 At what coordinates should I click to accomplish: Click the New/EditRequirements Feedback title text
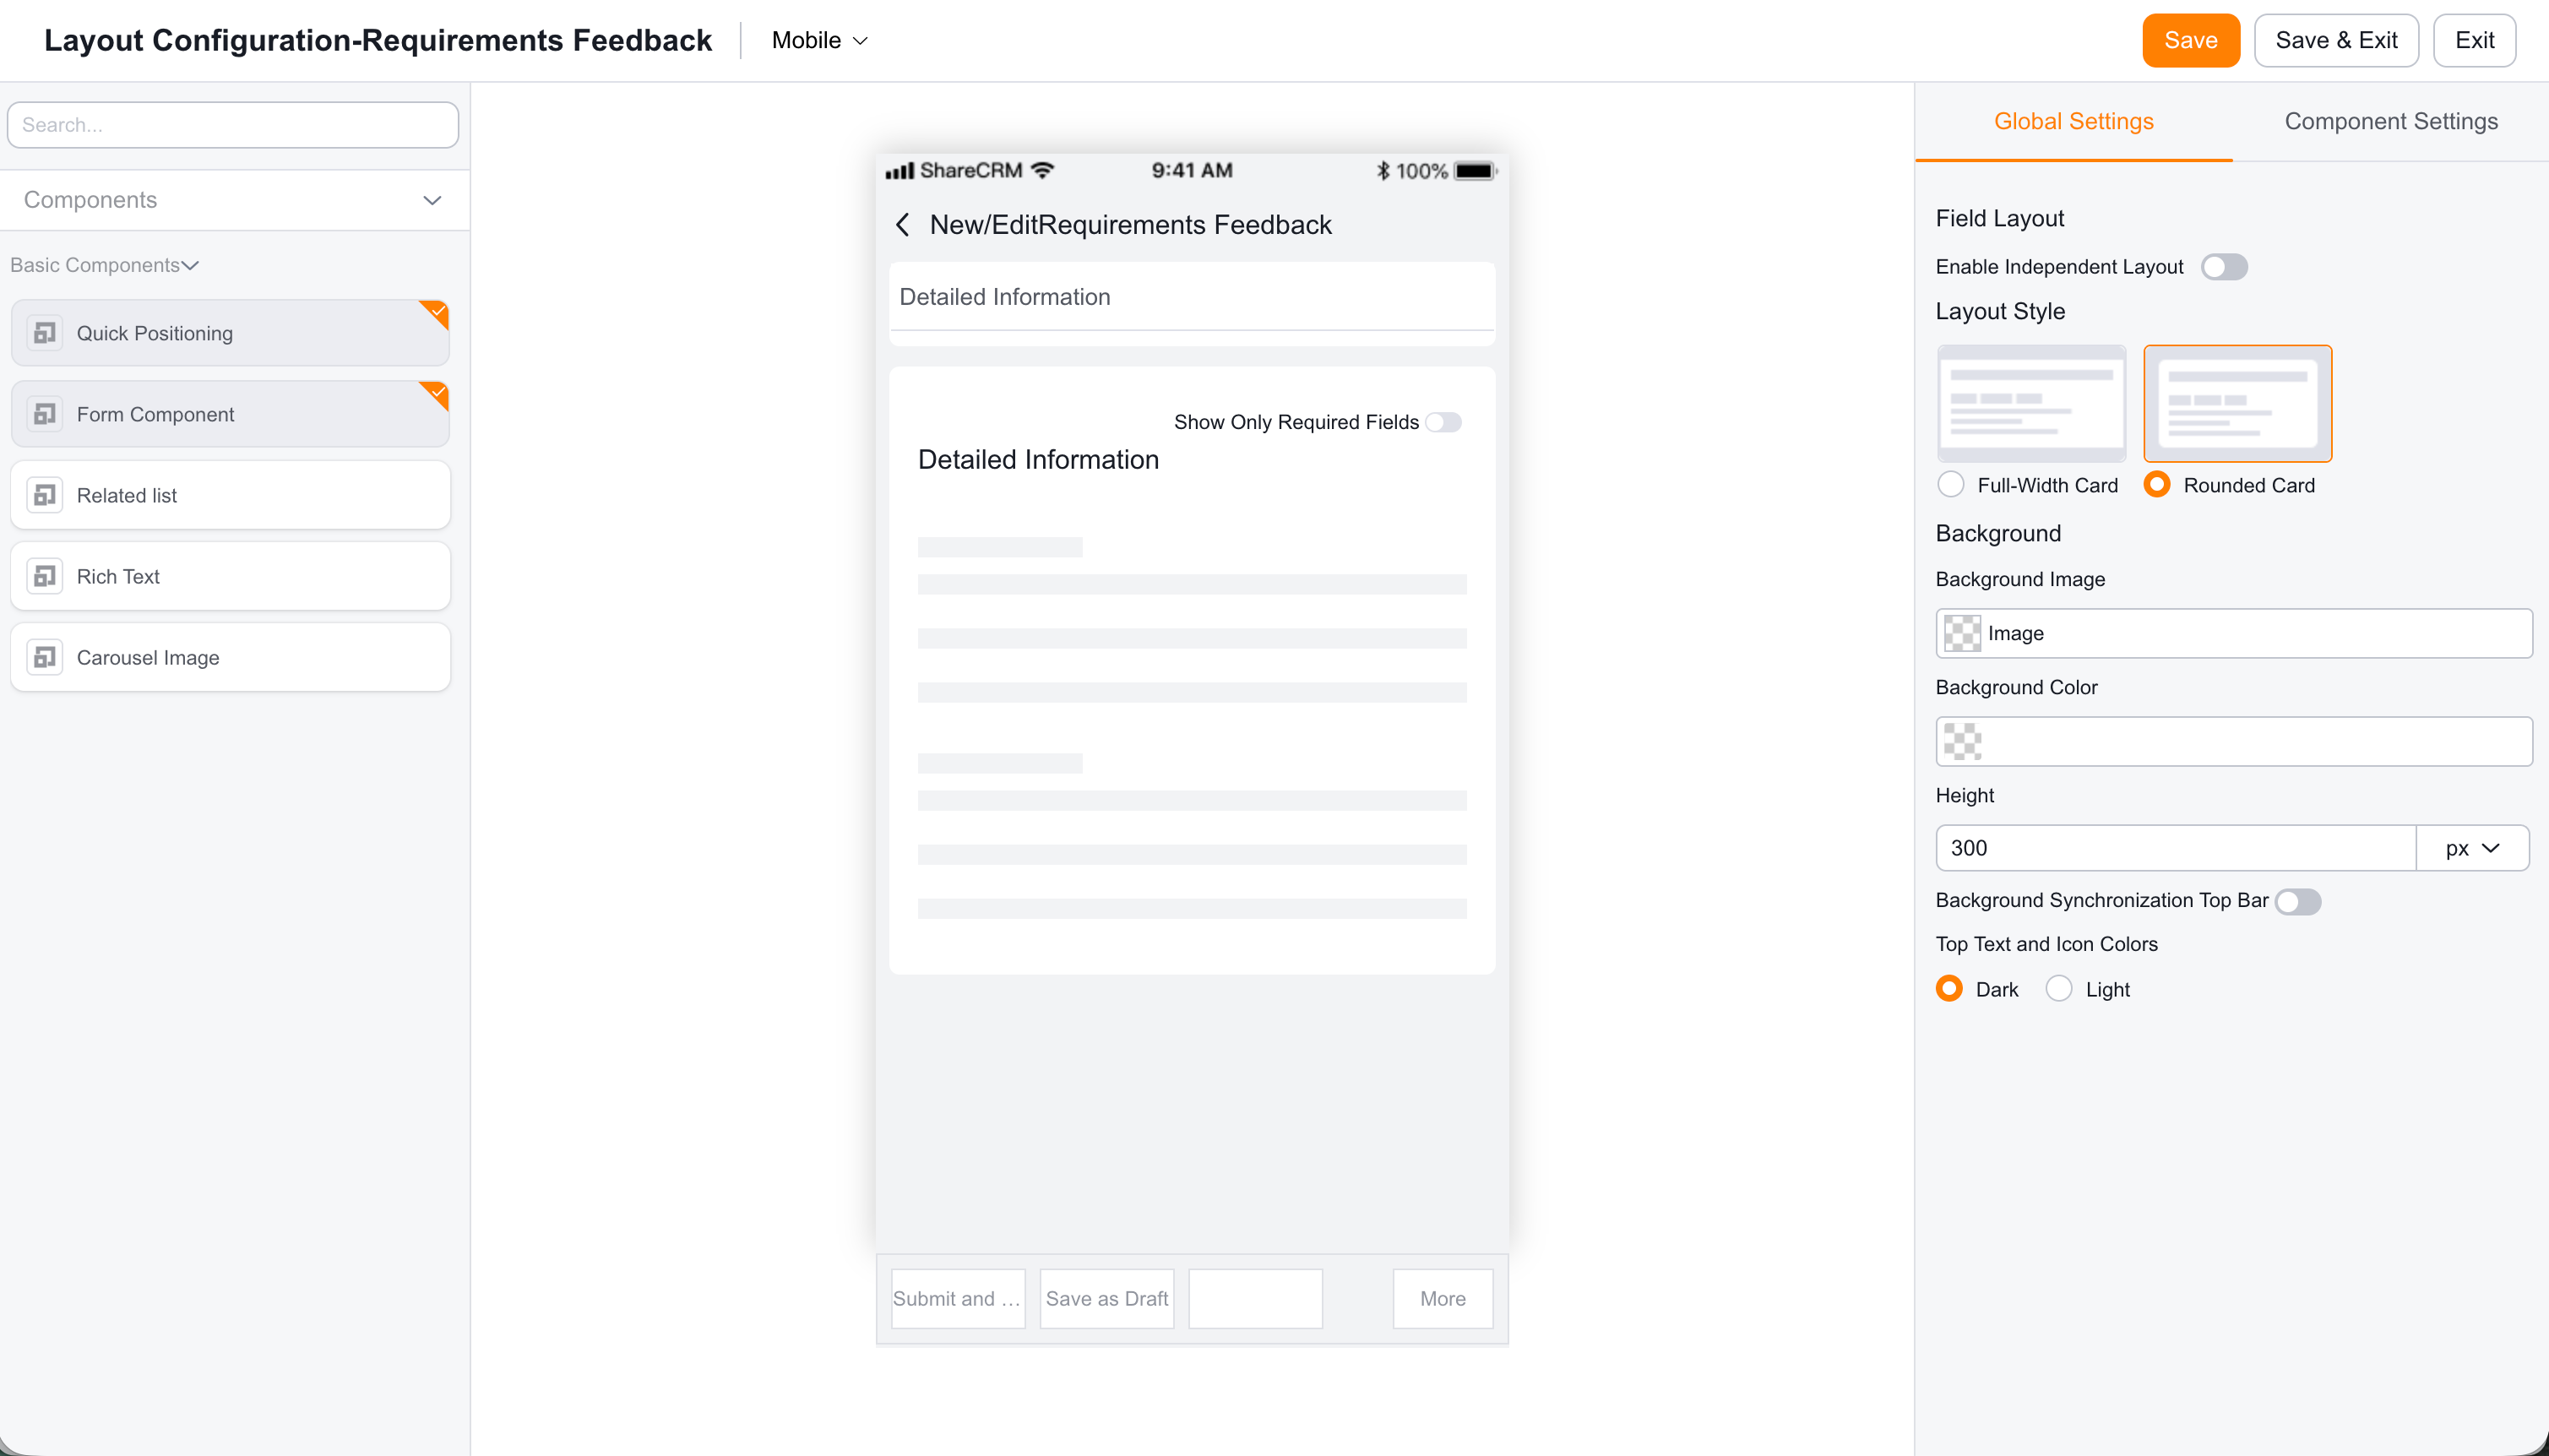[x=1130, y=225]
